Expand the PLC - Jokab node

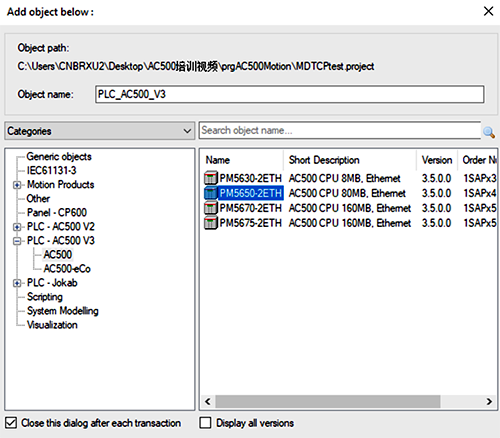coord(17,283)
